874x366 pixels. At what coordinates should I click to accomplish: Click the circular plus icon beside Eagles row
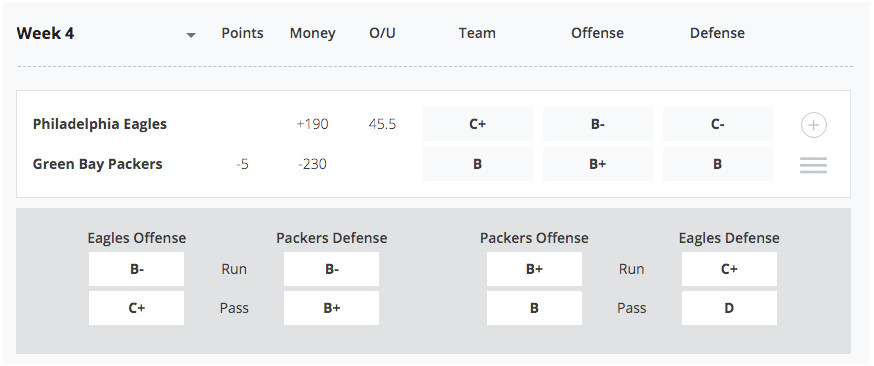pyautogui.click(x=813, y=125)
